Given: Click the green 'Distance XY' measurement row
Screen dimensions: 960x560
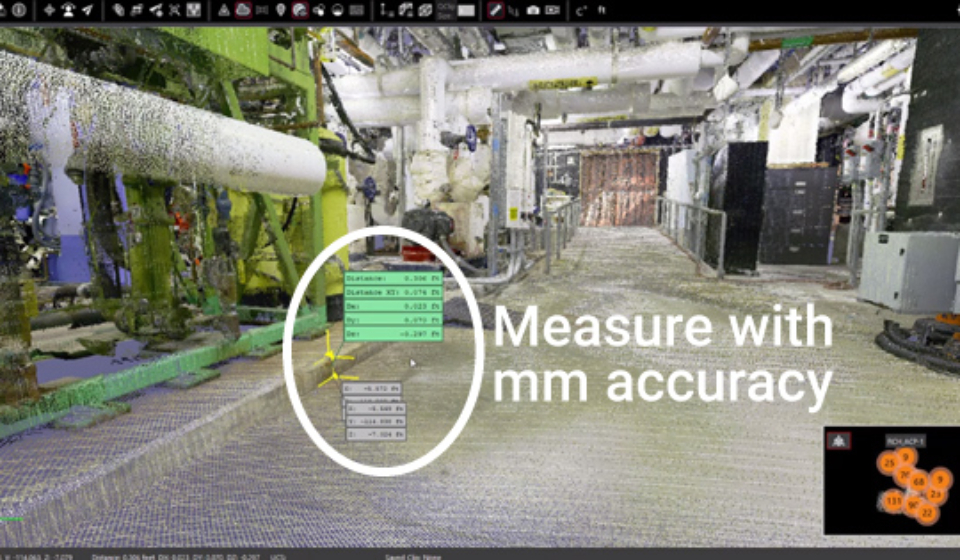Looking at the screenshot, I should [x=393, y=293].
